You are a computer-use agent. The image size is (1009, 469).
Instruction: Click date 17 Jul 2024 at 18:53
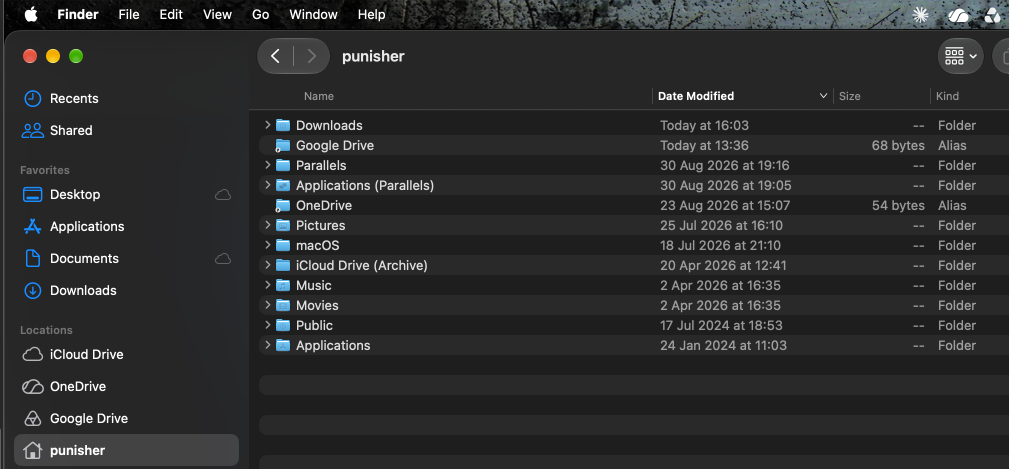(721, 326)
